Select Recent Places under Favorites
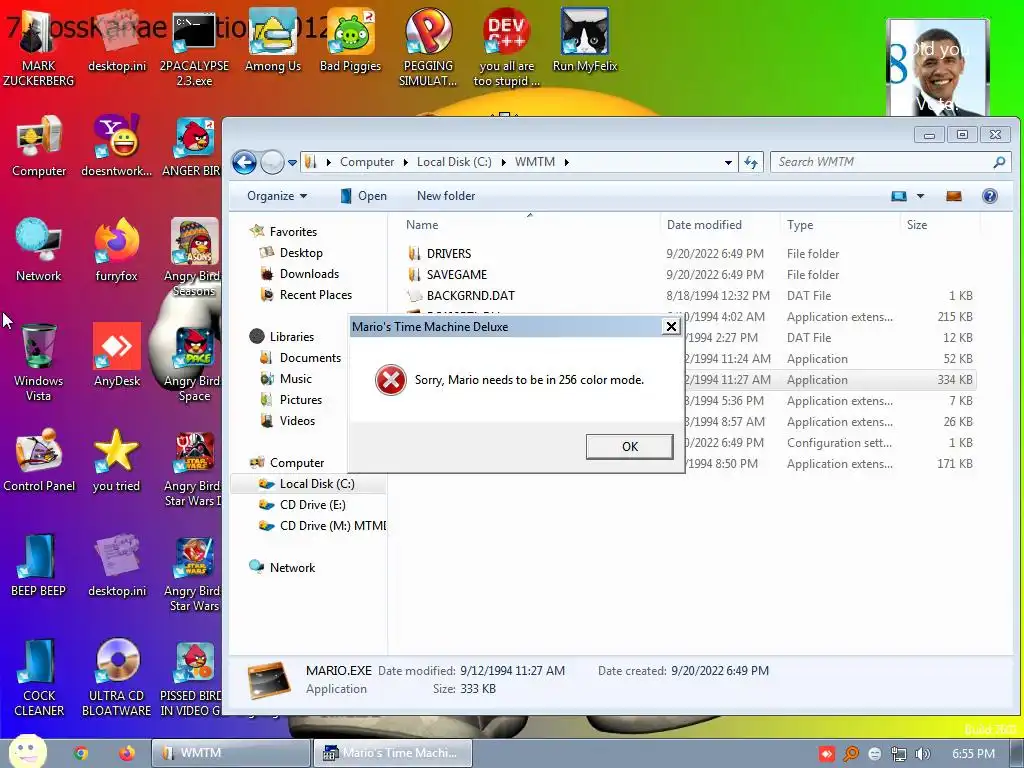Image resolution: width=1024 pixels, height=768 pixels. click(x=315, y=295)
